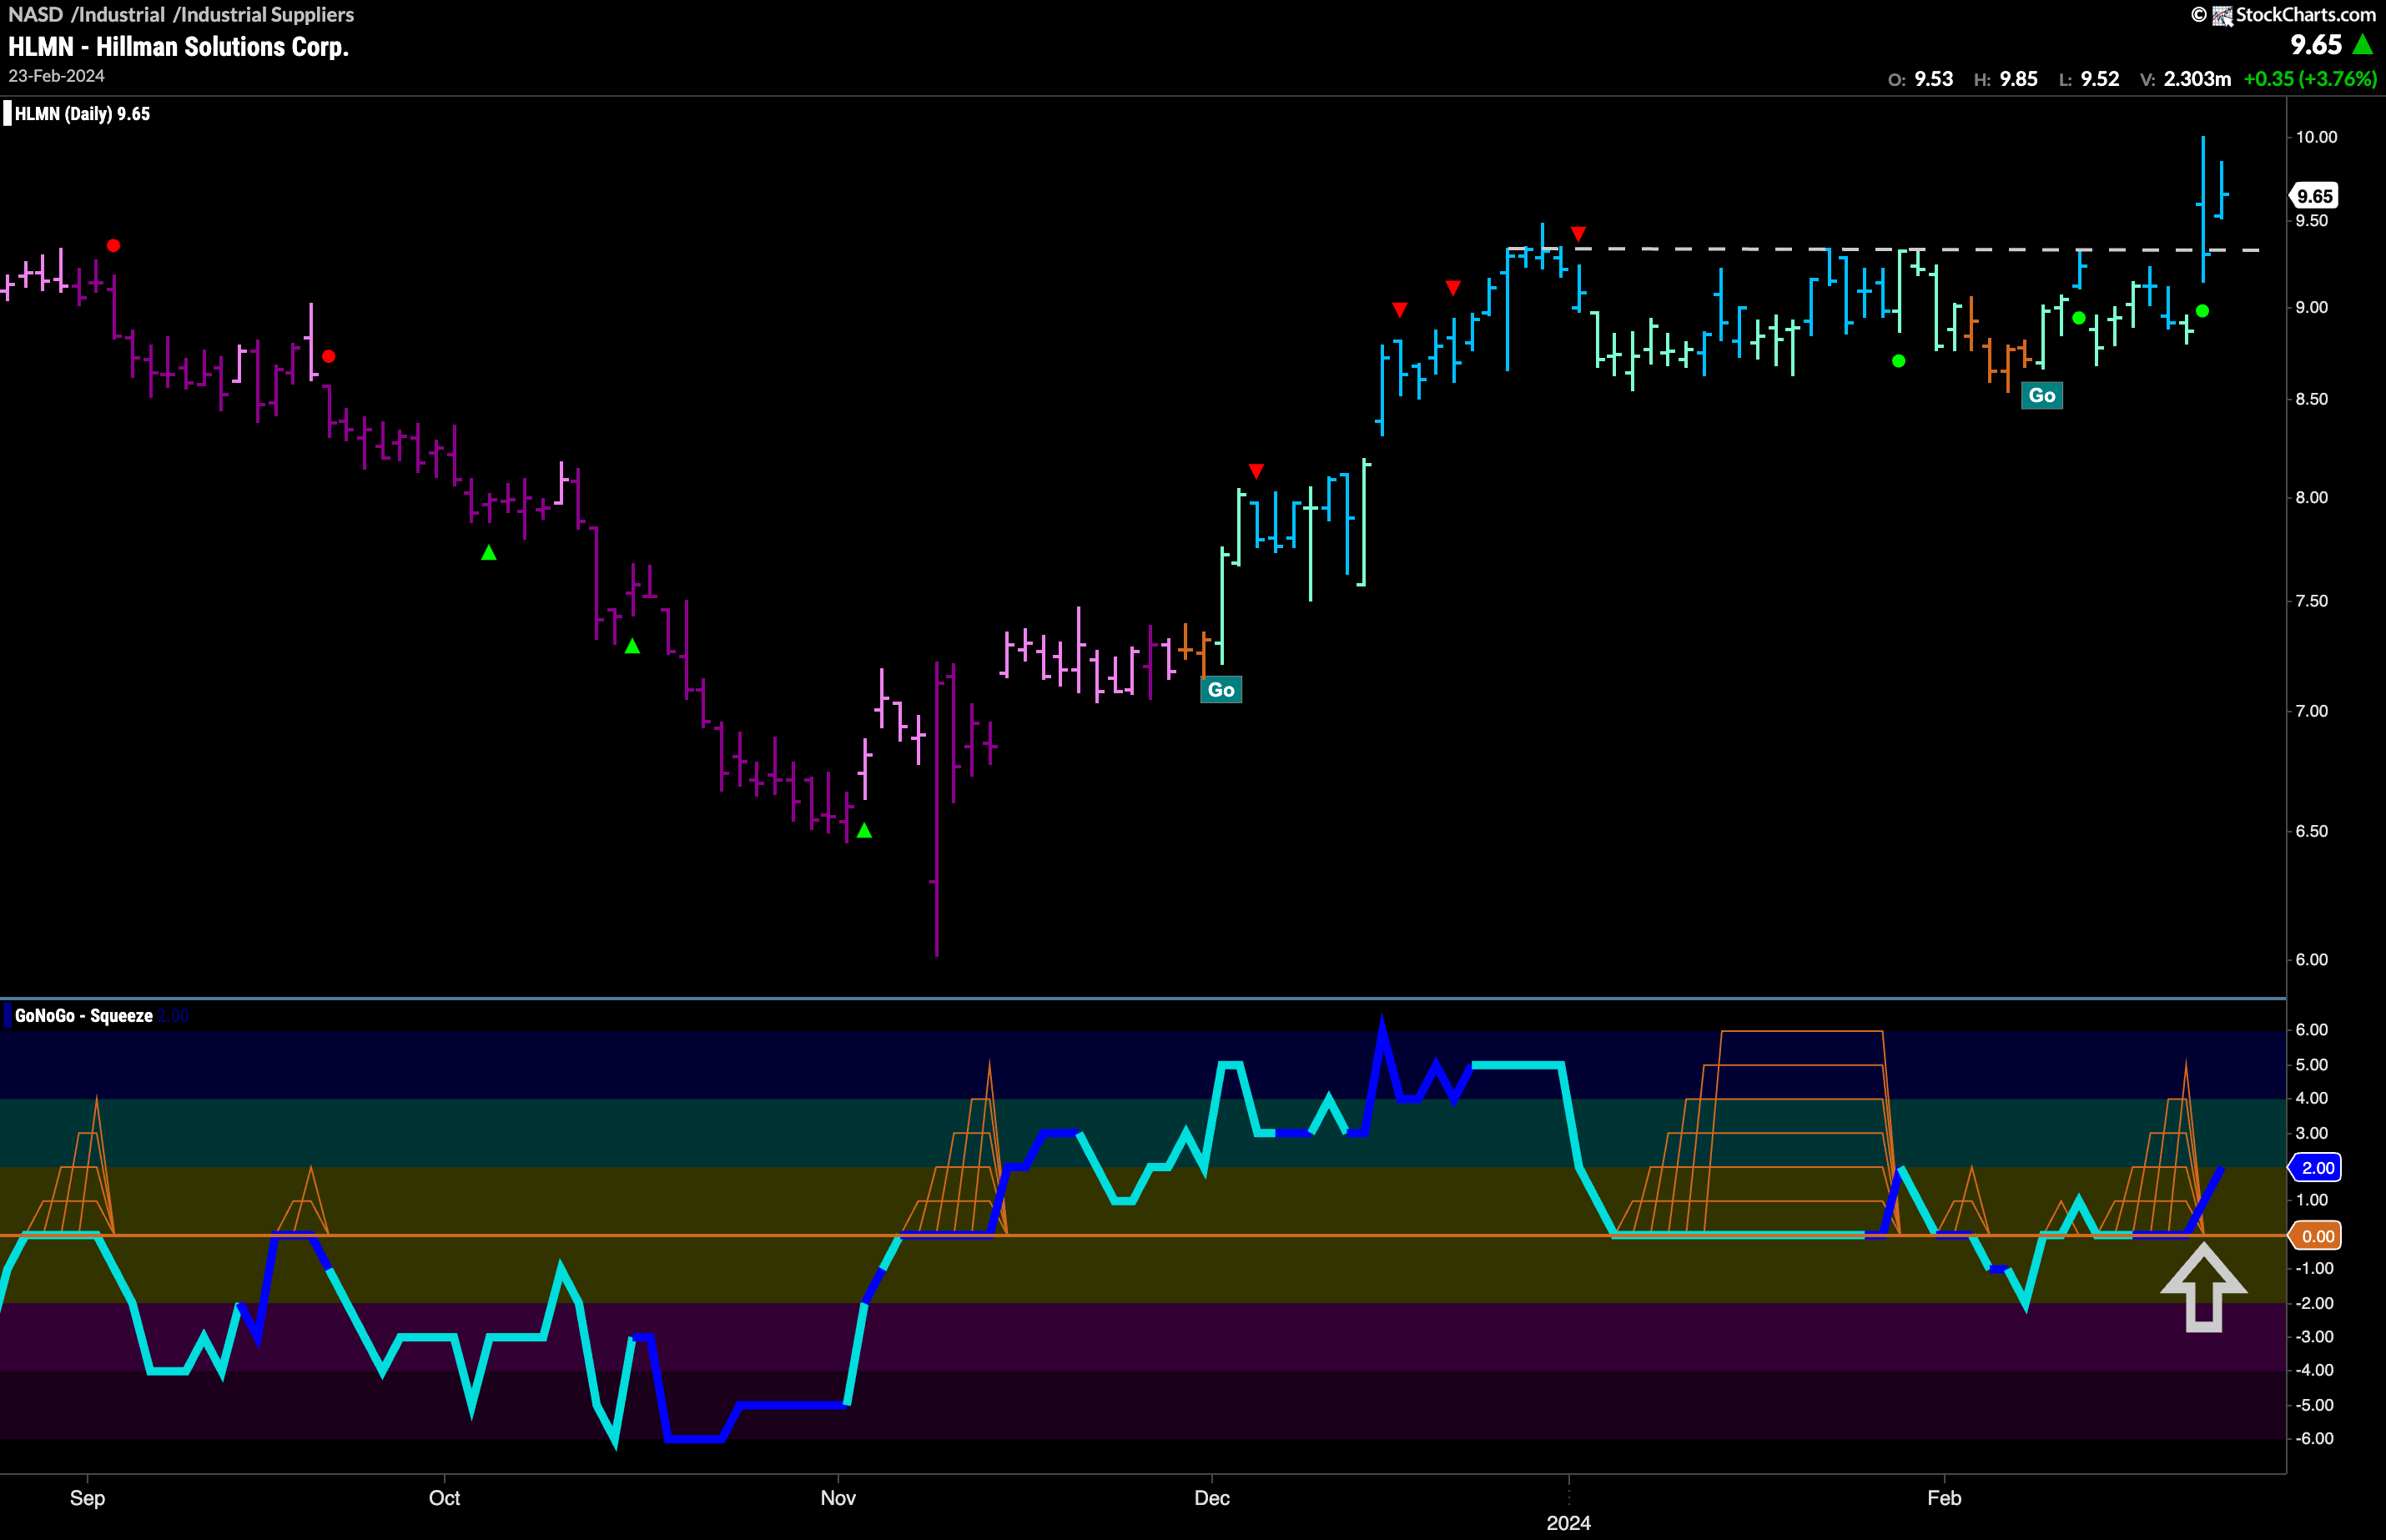2386x1540 pixels.
Task: Click the GoNoGo - Squeeze indicator label
Action: (x=84, y=1016)
